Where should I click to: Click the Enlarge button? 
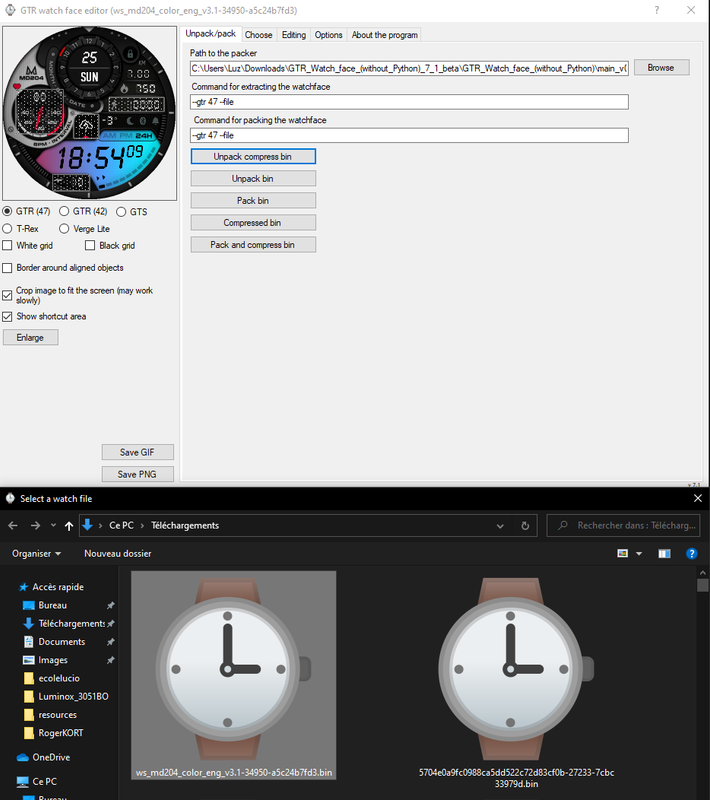pos(31,337)
